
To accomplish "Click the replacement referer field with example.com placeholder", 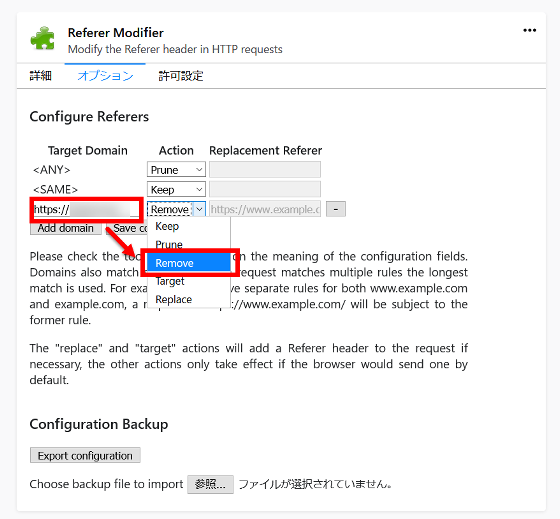I will coord(265,209).
